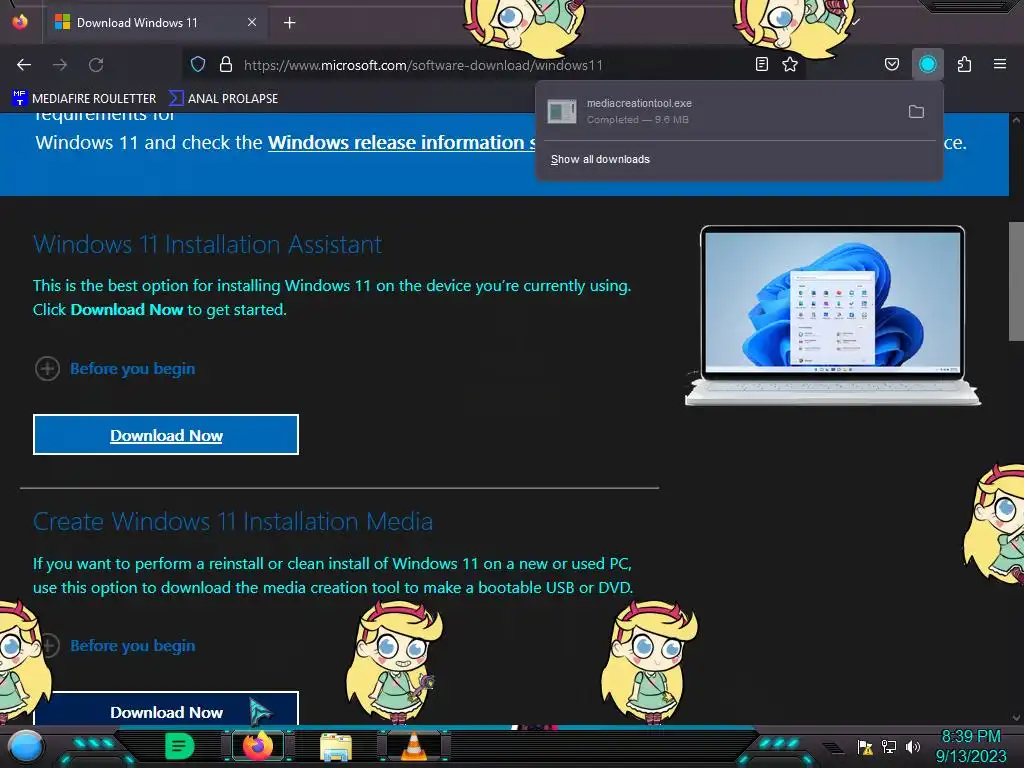
Task: Open network status tray icon
Action: click(889, 746)
